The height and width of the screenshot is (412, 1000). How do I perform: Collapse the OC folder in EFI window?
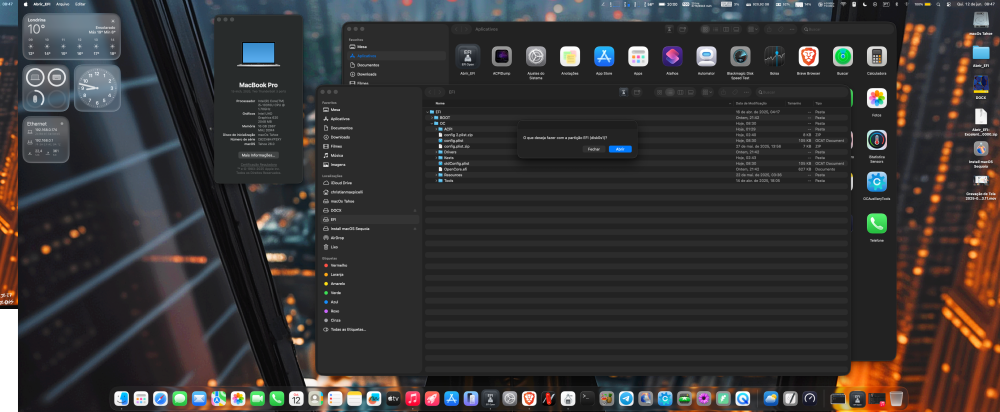coord(432,123)
